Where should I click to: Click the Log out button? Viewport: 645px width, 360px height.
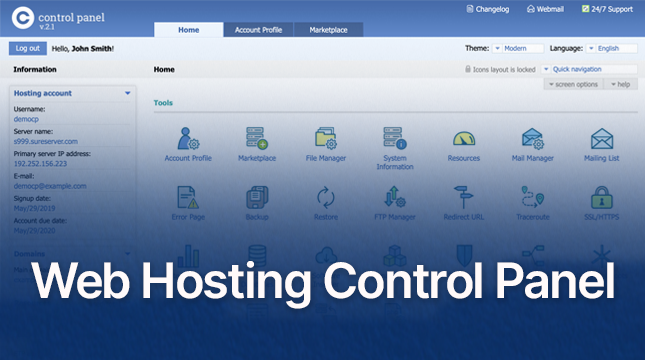(x=28, y=49)
